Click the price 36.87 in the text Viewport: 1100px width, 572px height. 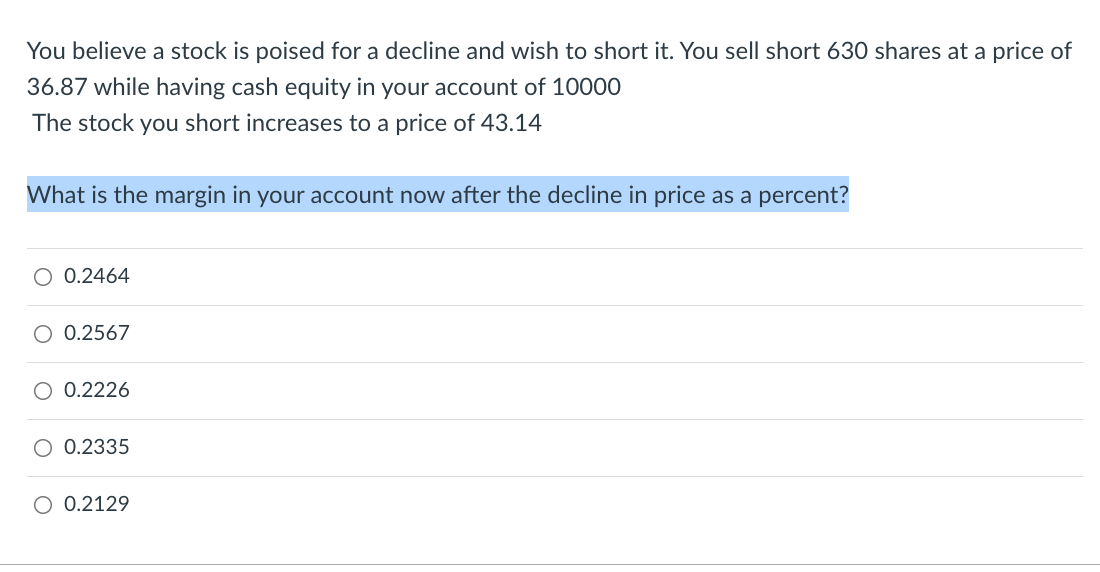pos(57,87)
